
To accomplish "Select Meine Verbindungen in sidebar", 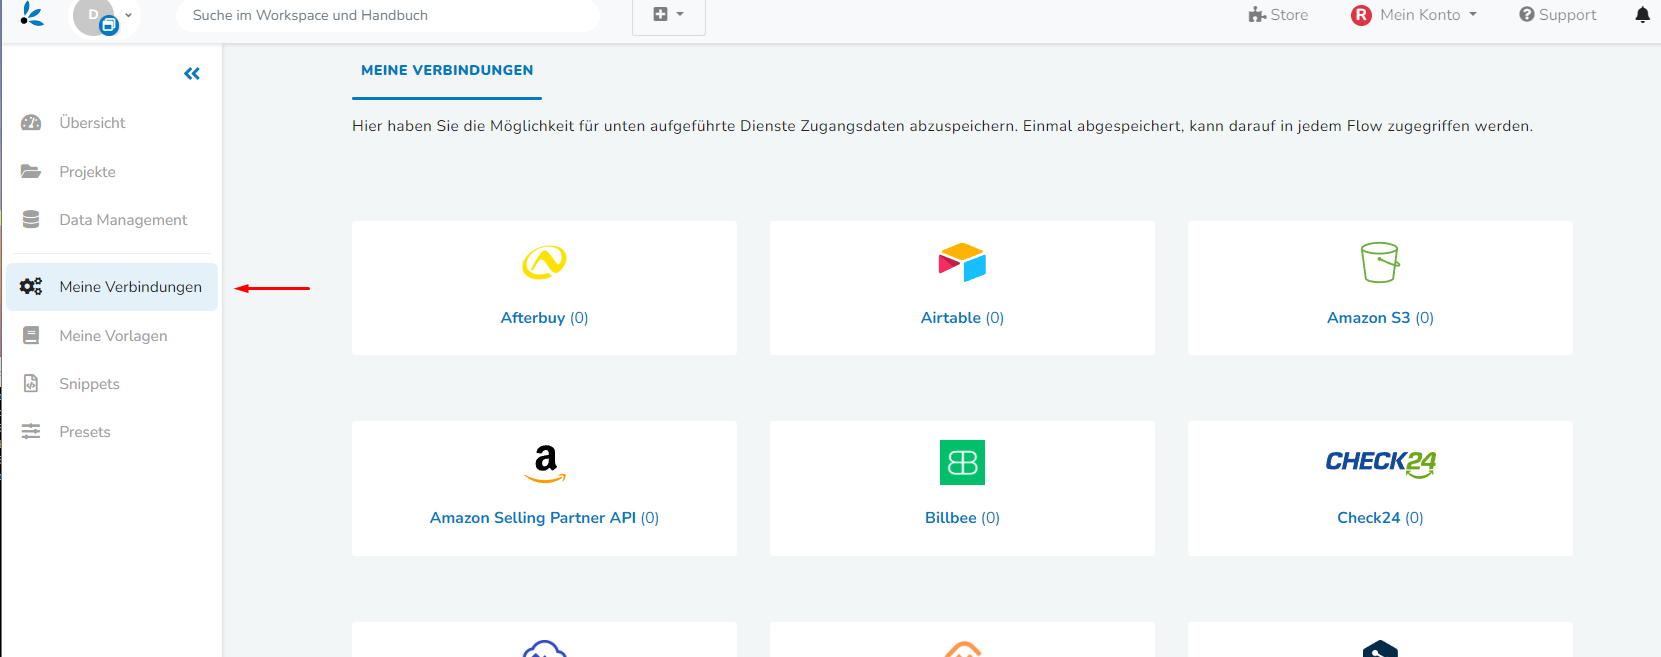I will (112, 287).
